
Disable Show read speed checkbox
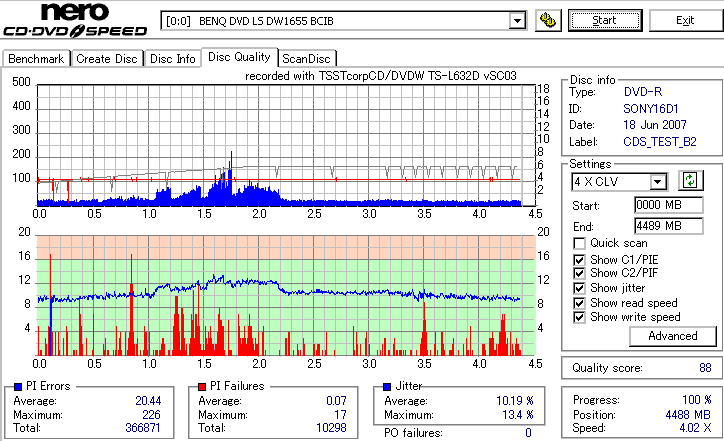click(579, 303)
